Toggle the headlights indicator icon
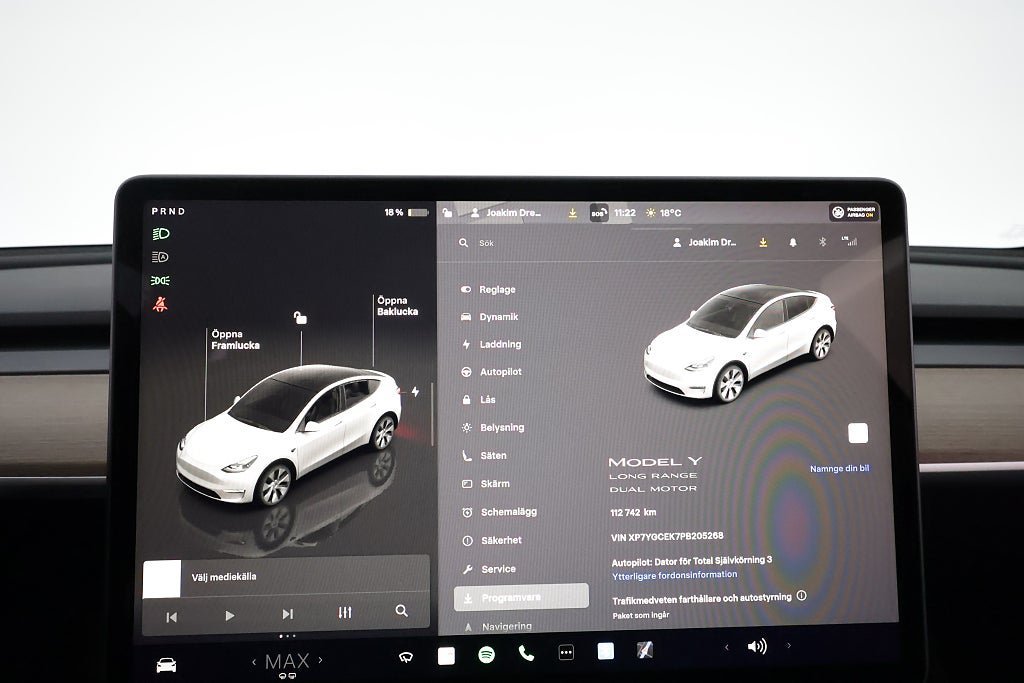Screen dimensions: 1024x683 (x=161, y=234)
